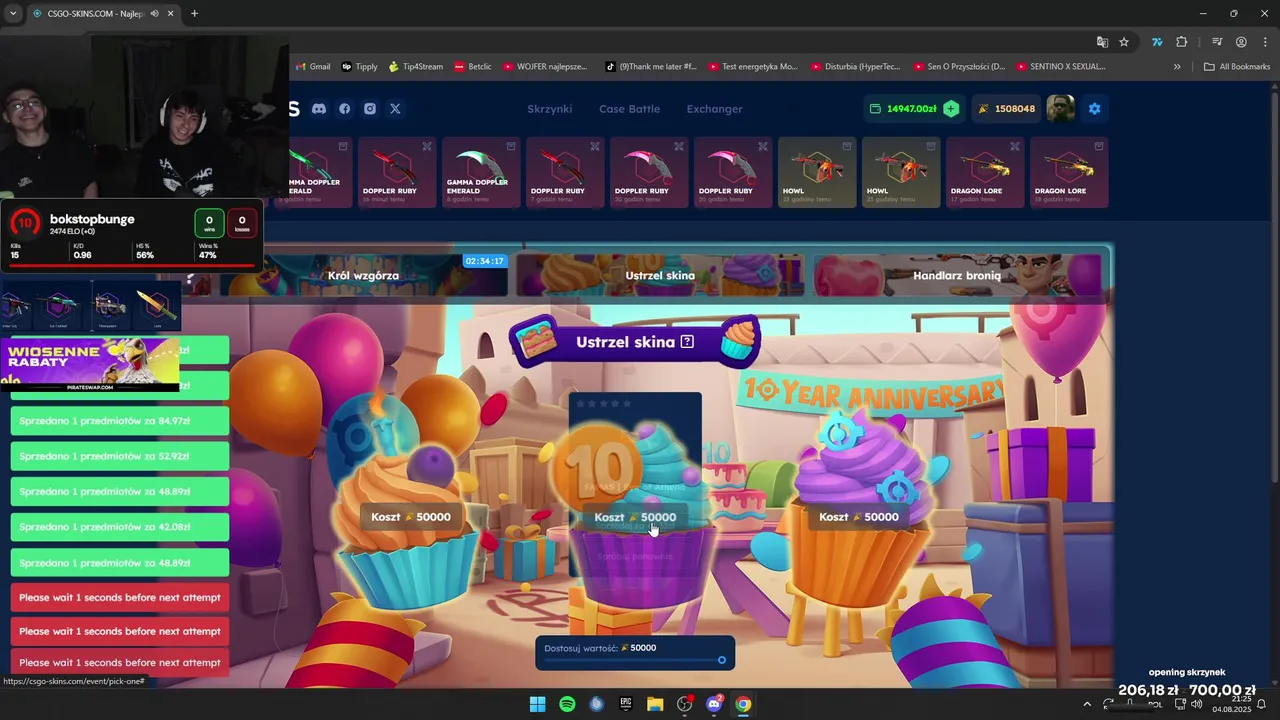This screenshot has height=720, width=1280.
Task: Open the Tip4Stream bookmark
Action: pos(415,67)
